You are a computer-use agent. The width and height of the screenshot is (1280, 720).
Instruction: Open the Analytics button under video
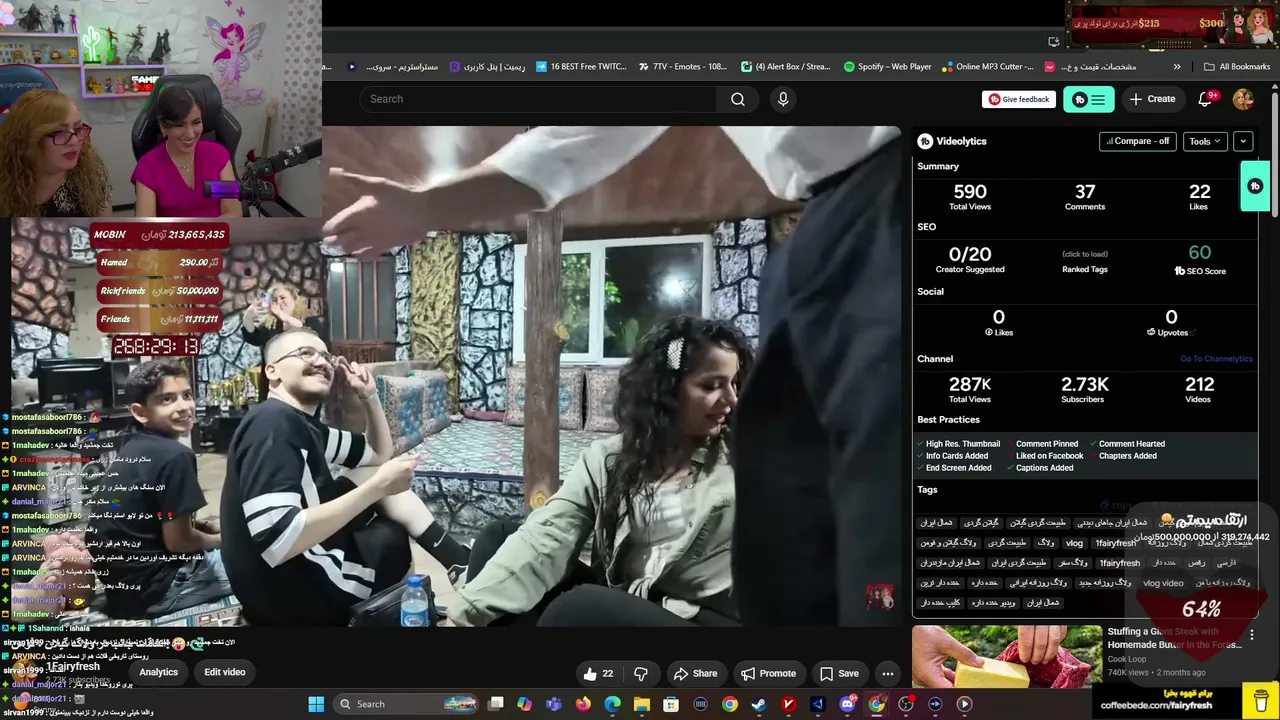point(158,672)
